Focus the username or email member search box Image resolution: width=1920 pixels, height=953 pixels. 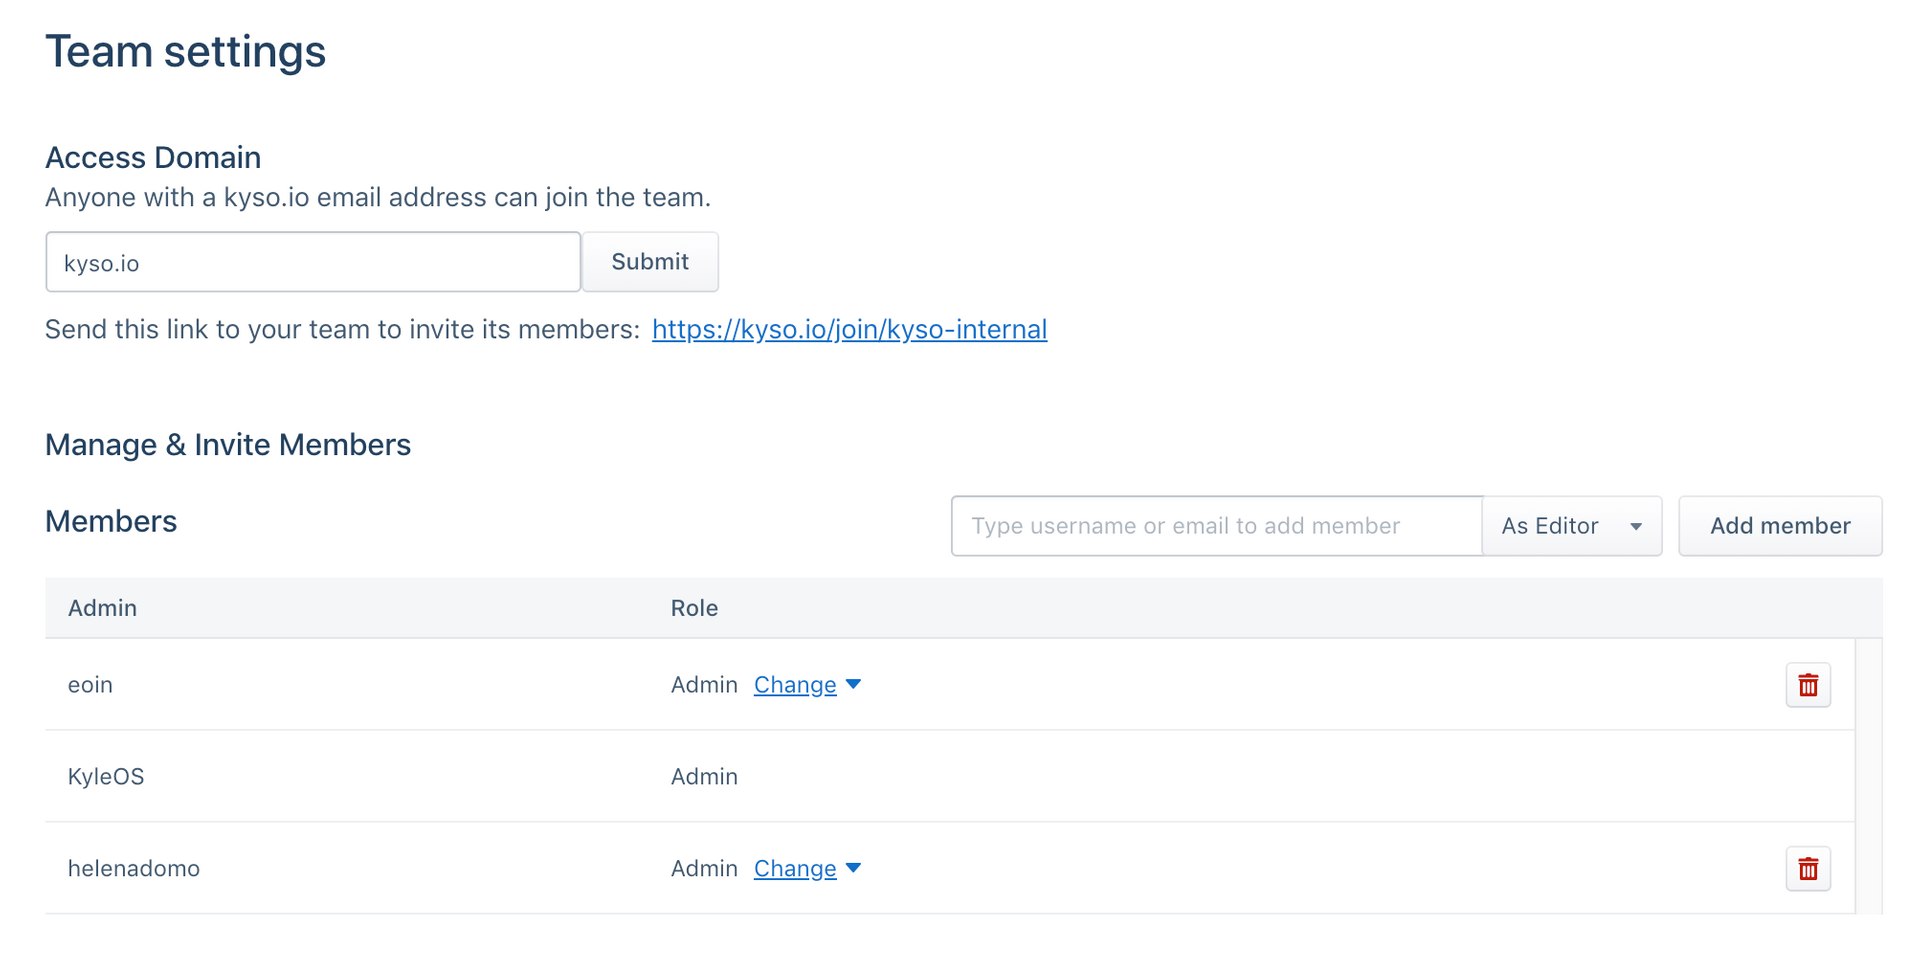(x=1216, y=525)
